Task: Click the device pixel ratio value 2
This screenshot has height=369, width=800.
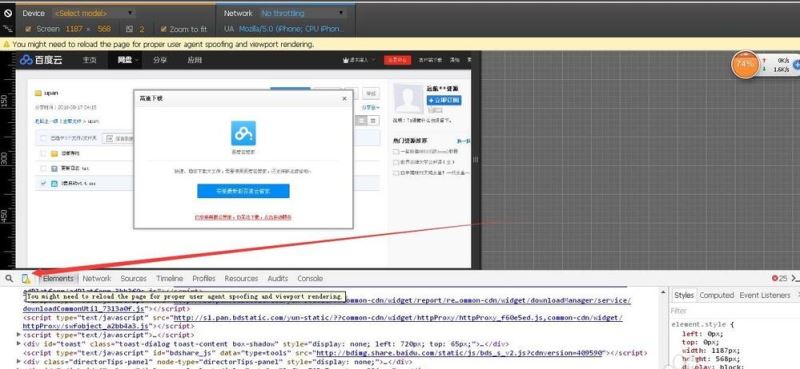Action: tap(142, 30)
